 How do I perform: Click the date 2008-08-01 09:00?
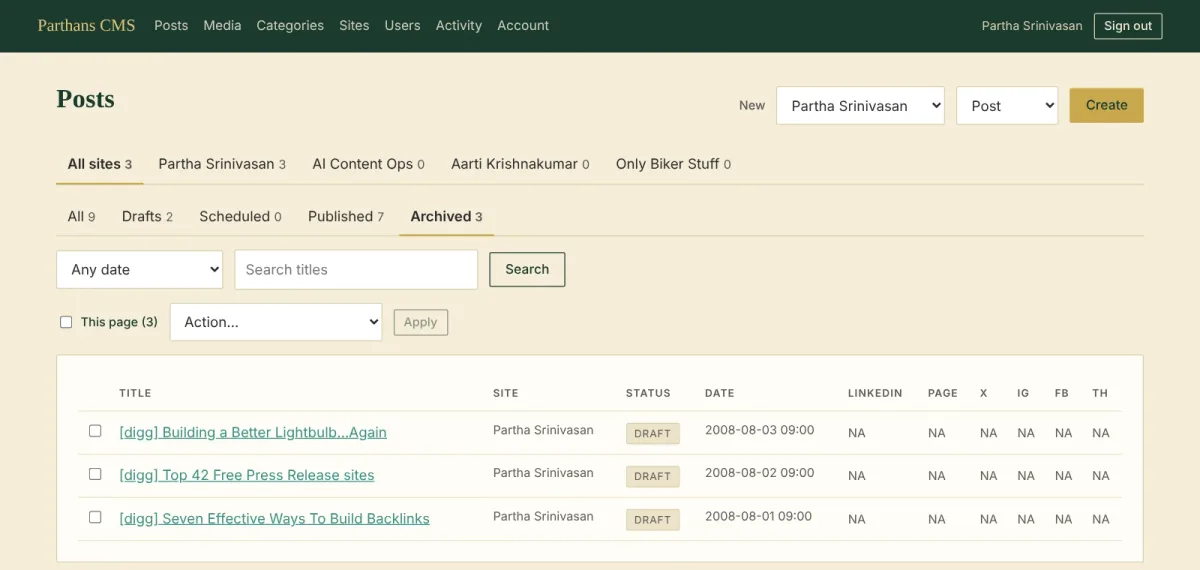point(759,516)
